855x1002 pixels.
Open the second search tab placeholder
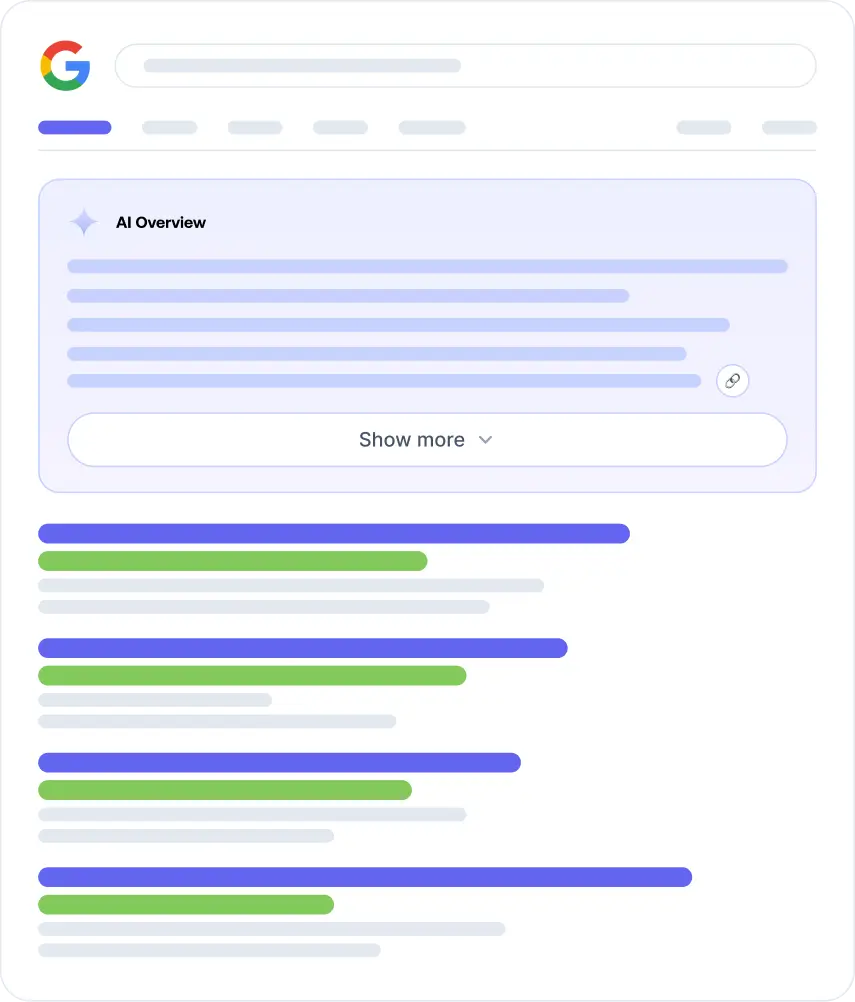coord(170,127)
